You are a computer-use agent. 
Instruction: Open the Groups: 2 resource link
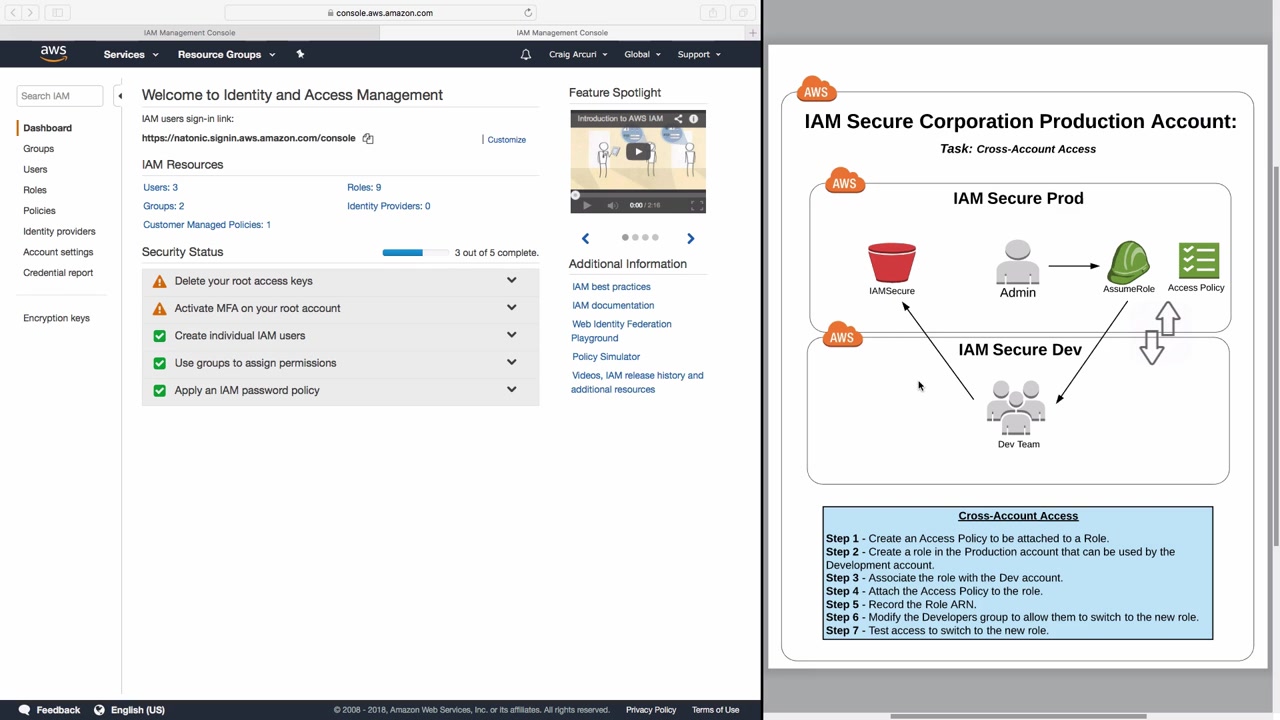(163, 206)
